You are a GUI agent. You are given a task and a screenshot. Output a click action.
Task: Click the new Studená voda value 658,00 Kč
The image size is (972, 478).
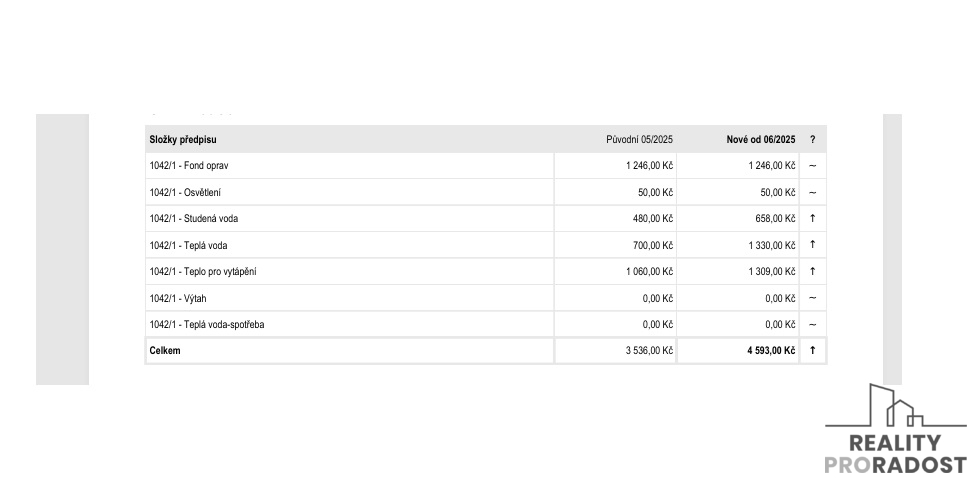(x=774, y=218)
